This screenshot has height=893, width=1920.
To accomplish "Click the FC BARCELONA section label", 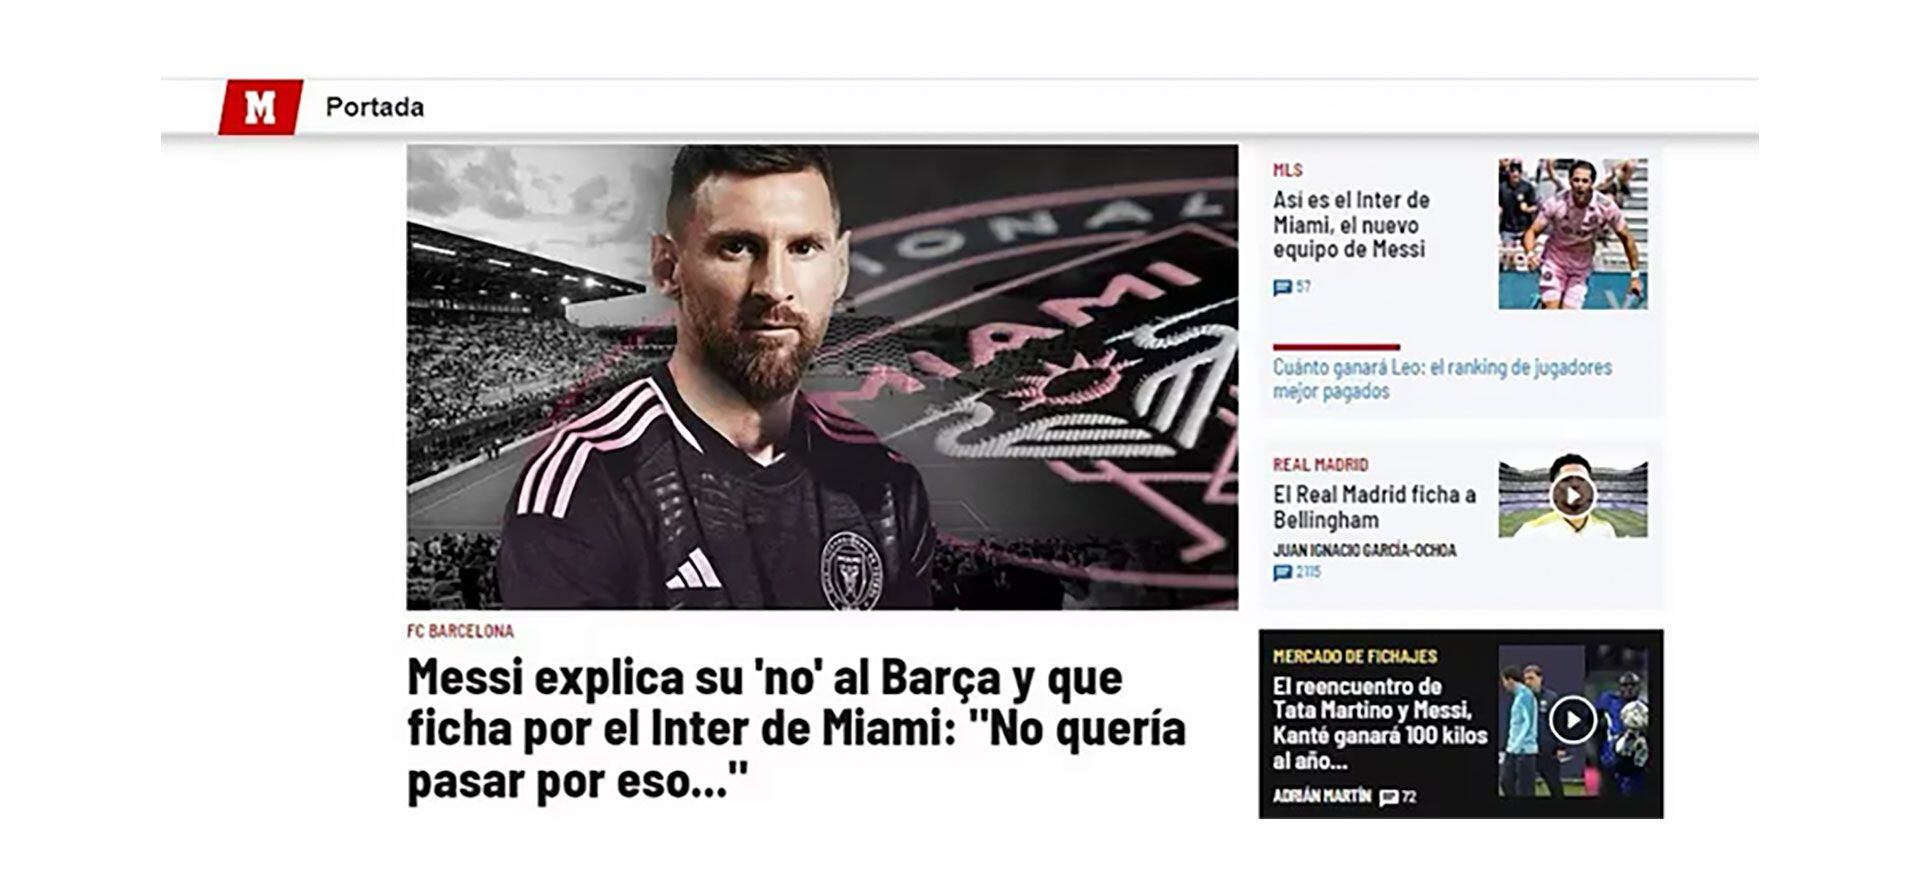I will point(460,631).
